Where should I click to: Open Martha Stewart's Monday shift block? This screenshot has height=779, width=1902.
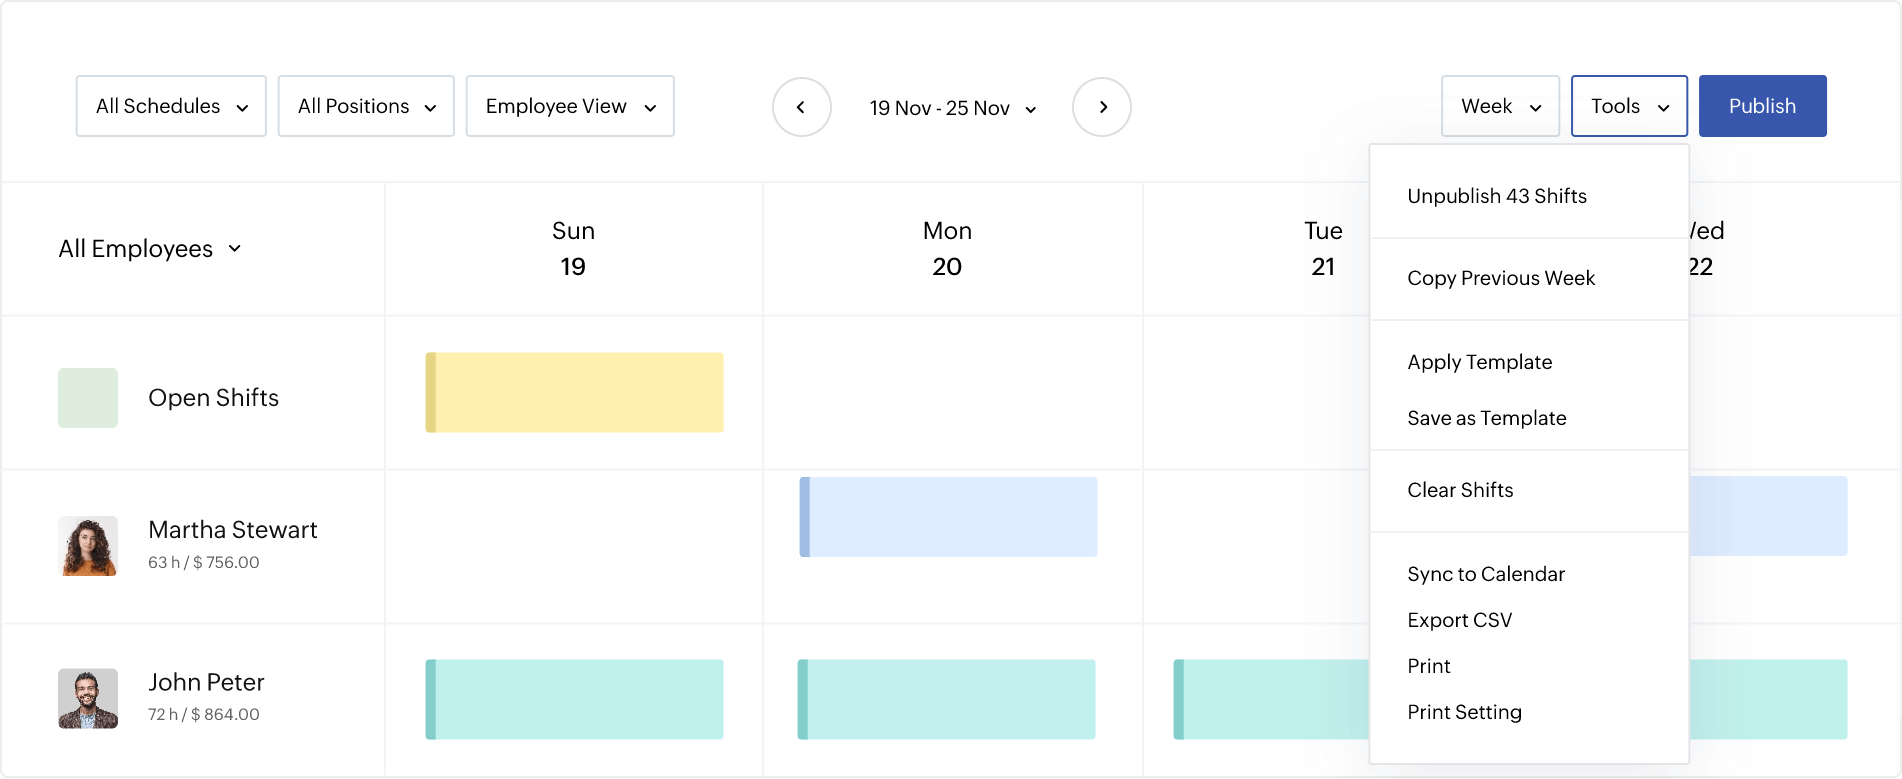[949, 517]
